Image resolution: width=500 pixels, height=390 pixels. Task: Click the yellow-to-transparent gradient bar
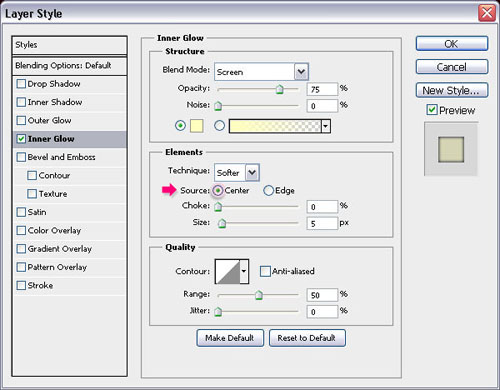[x=275, y=126]
